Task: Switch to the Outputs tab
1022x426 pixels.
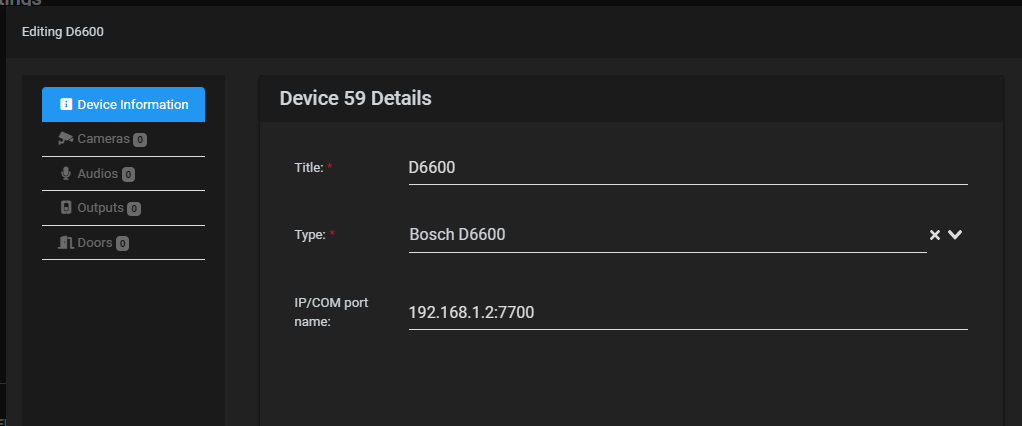Action: point(123,208)
